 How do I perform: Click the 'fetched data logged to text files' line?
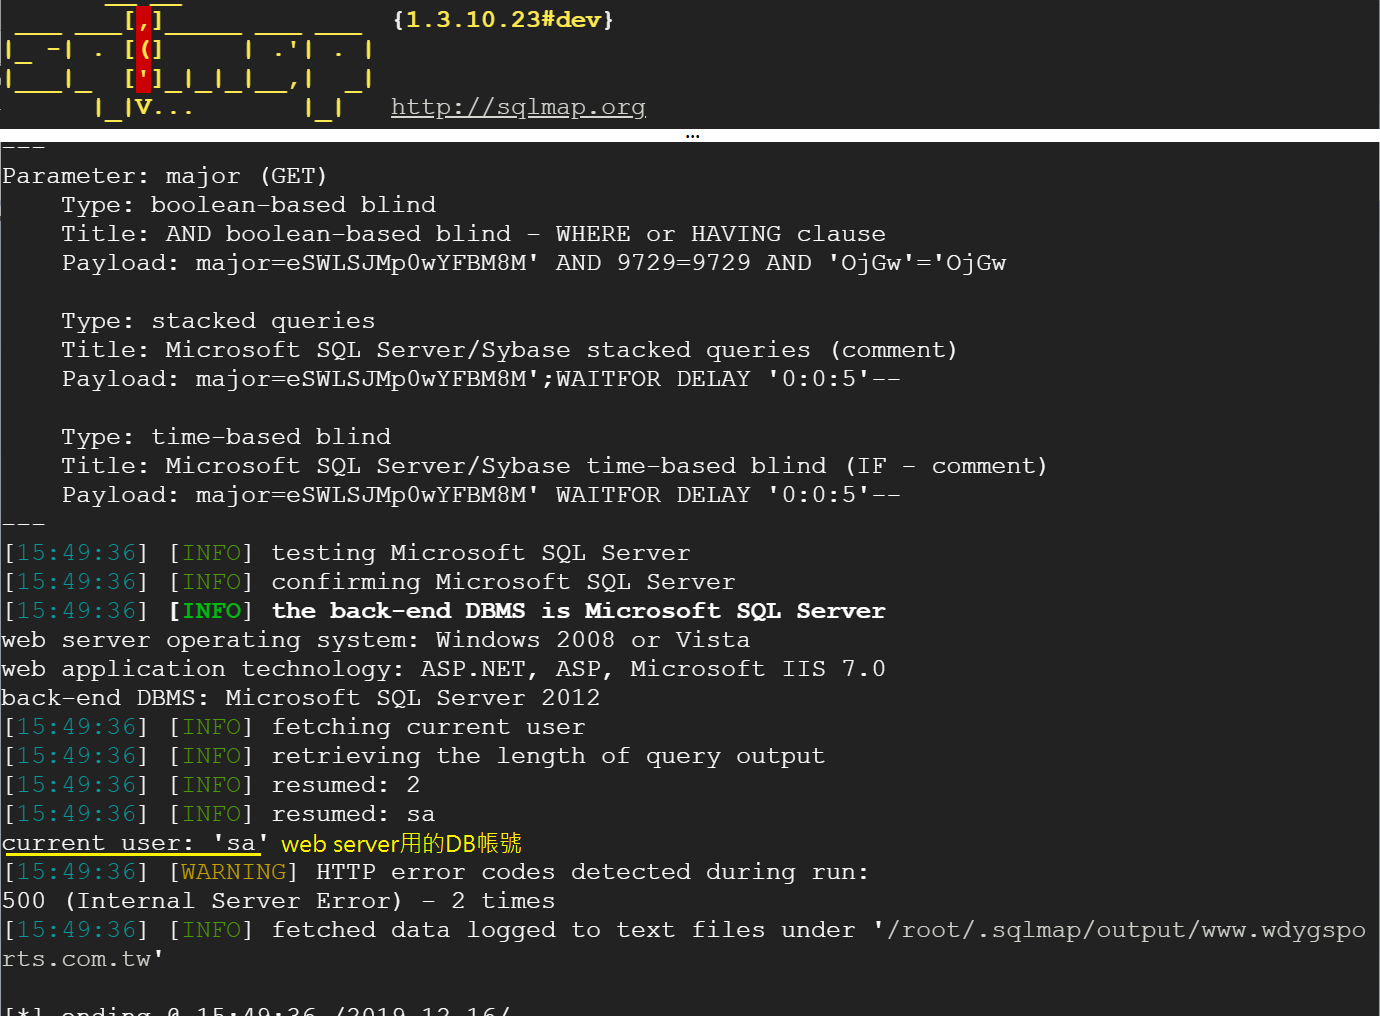[x=685, y=930]
